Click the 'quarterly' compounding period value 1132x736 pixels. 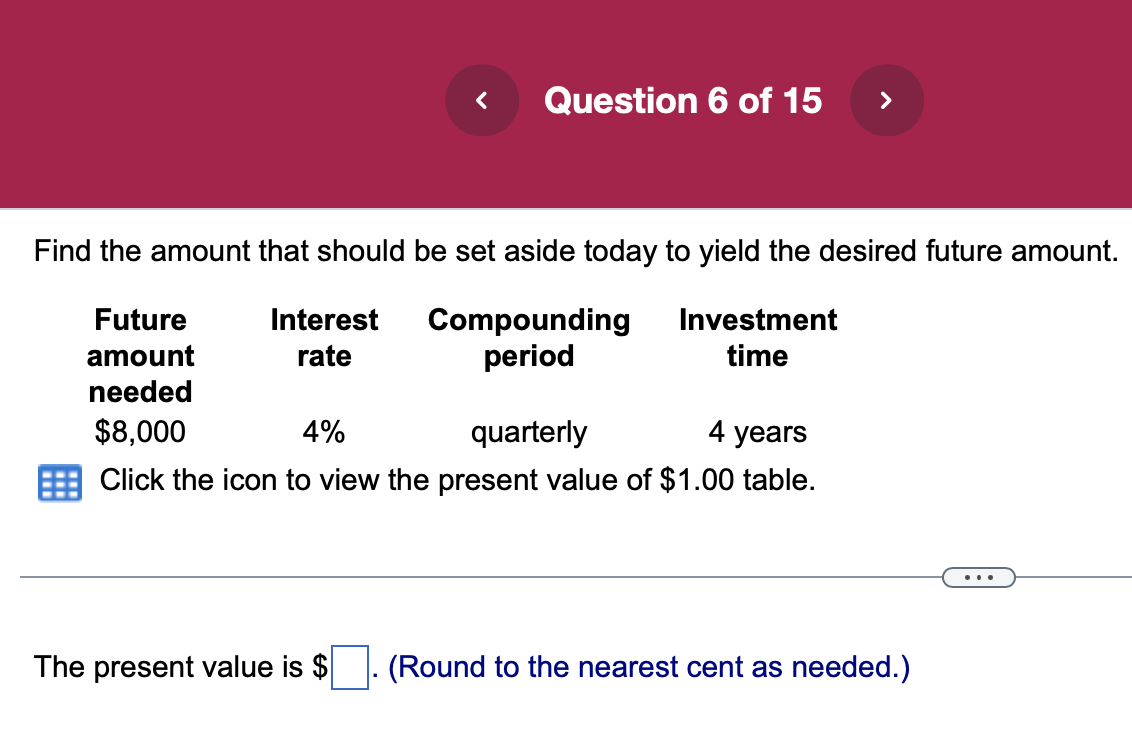coord(528,432)
